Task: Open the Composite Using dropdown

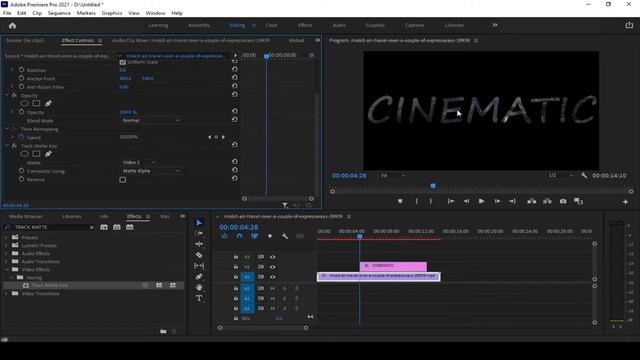Action: tap(151, 171)
